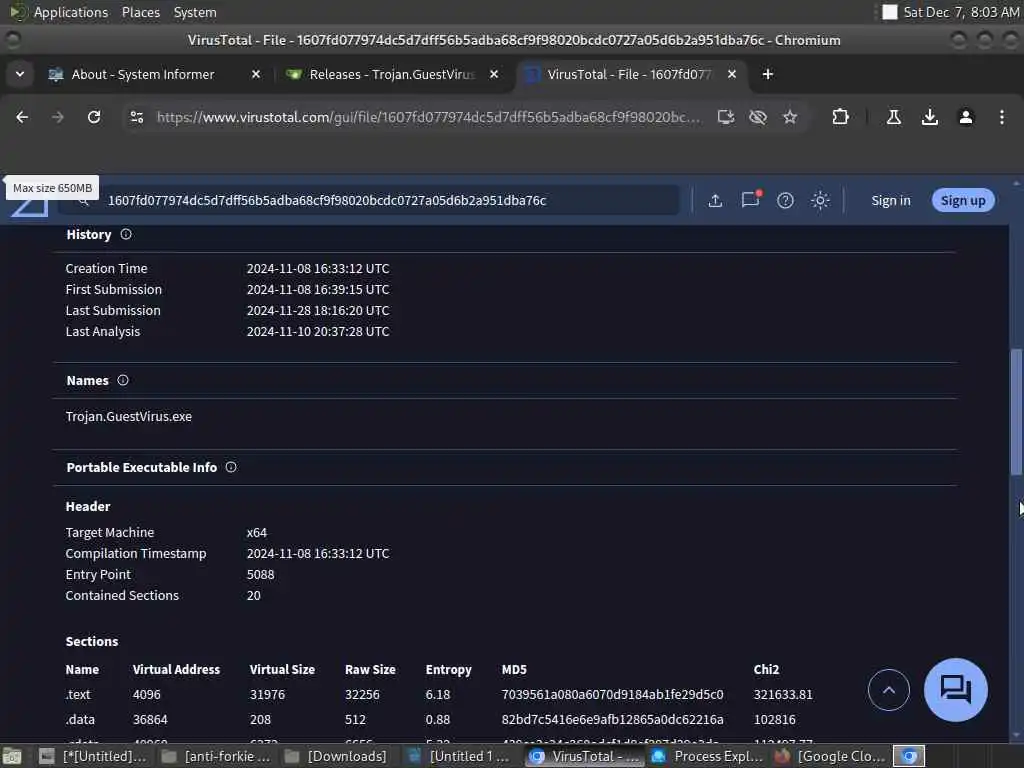Select Contained Sections value 20
Screen dimensions: 1024x768
pyautogui.click(x=253, y=596)
